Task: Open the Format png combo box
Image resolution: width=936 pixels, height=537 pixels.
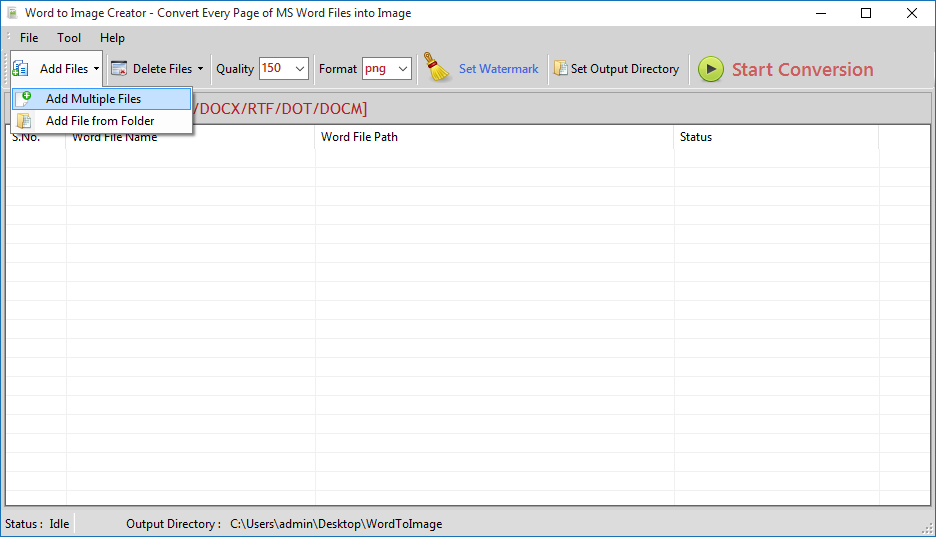Action: pos(387,69)
